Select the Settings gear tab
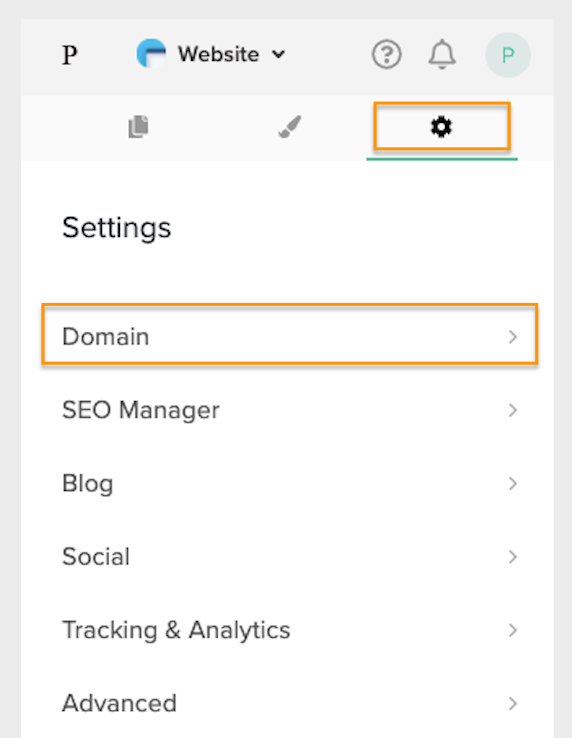The height and width of the screenshot is (738, 572). (442, 127)
